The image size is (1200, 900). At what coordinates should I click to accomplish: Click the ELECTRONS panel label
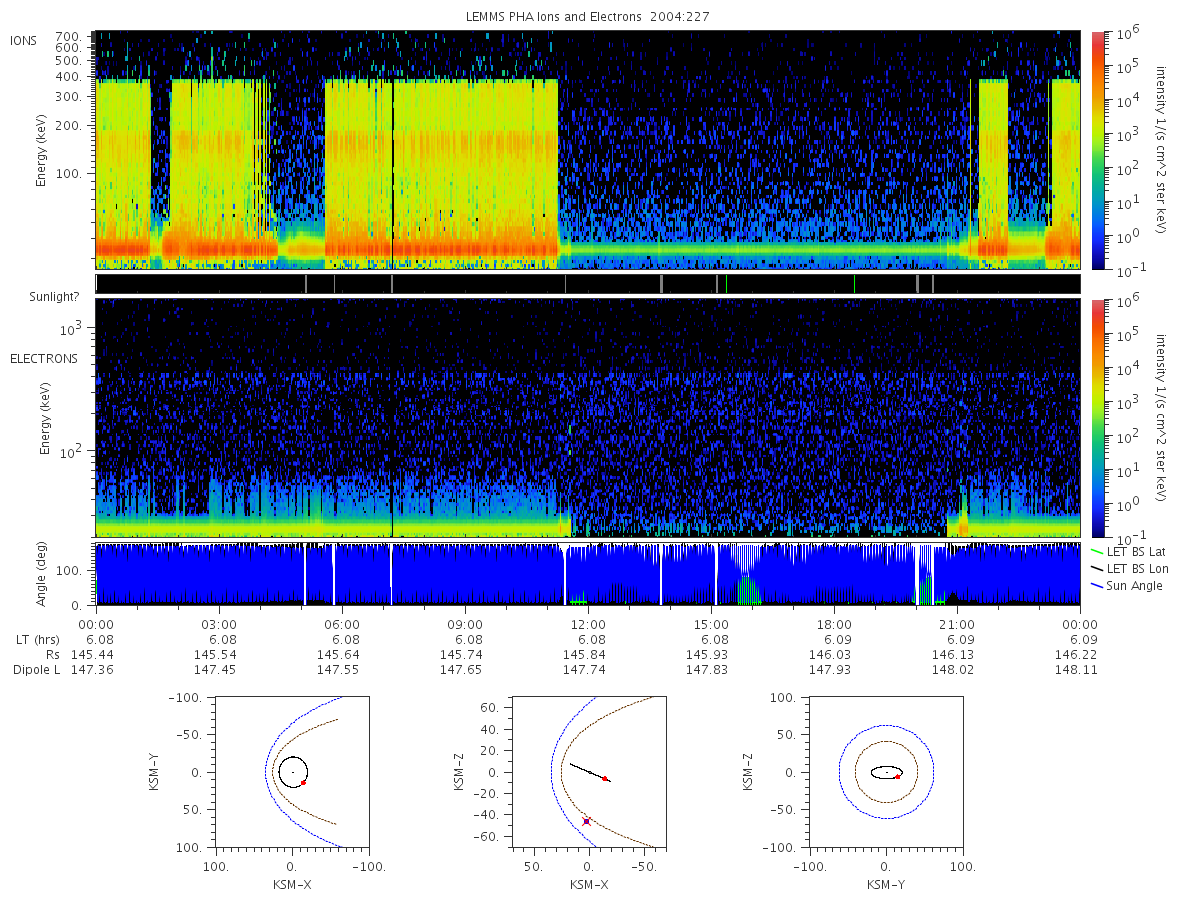coord(44,358)
